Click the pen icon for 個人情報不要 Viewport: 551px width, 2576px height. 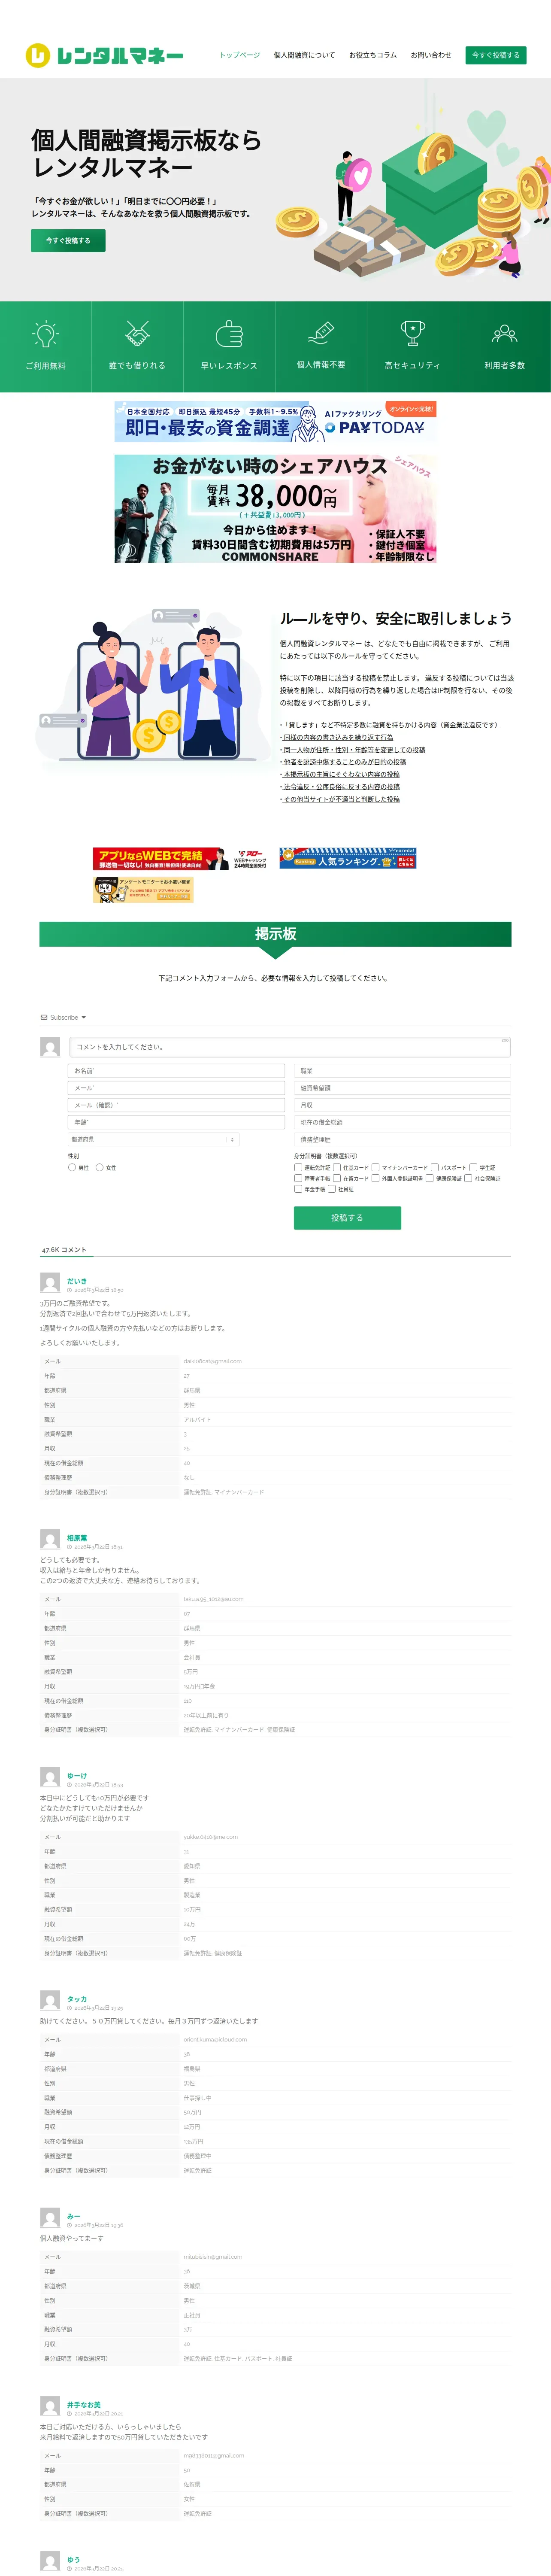tap(321, 333)
